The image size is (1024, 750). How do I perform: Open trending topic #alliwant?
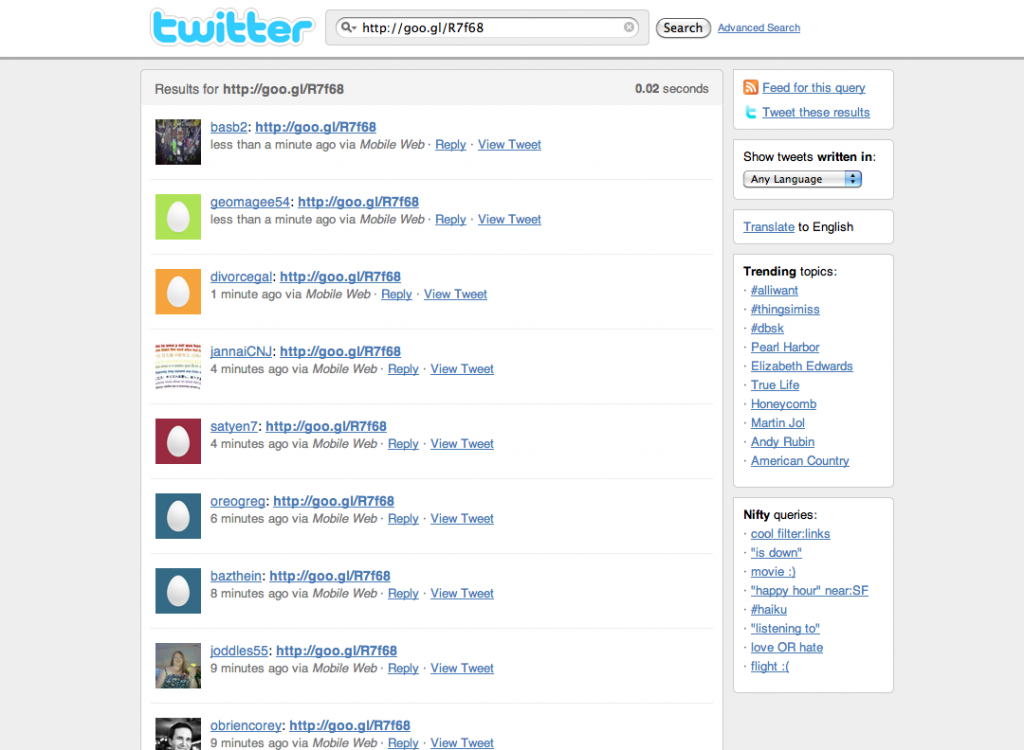pos(774,290)
